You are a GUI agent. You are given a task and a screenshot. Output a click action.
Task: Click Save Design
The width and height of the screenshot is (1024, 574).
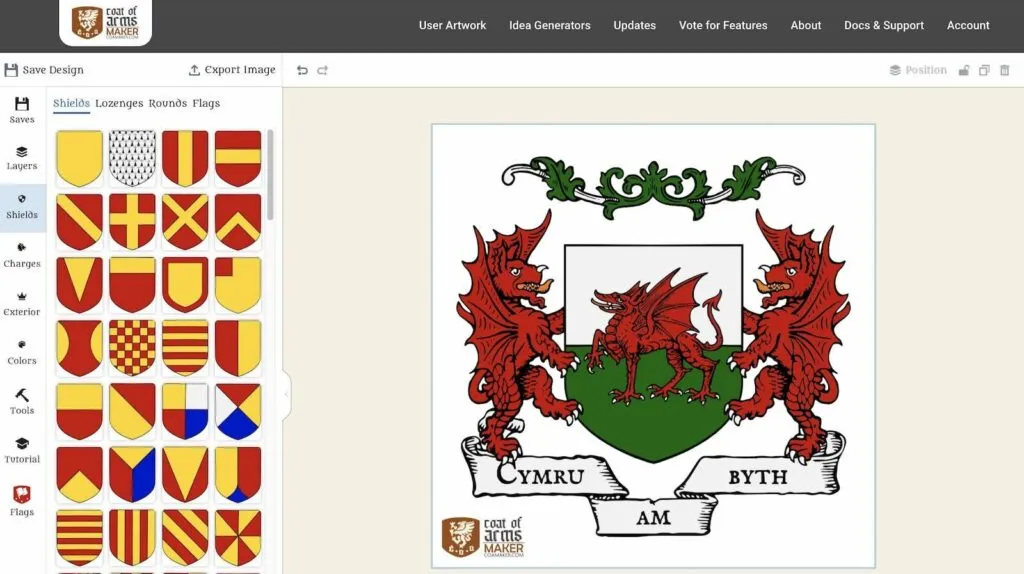tap(44, 70)
